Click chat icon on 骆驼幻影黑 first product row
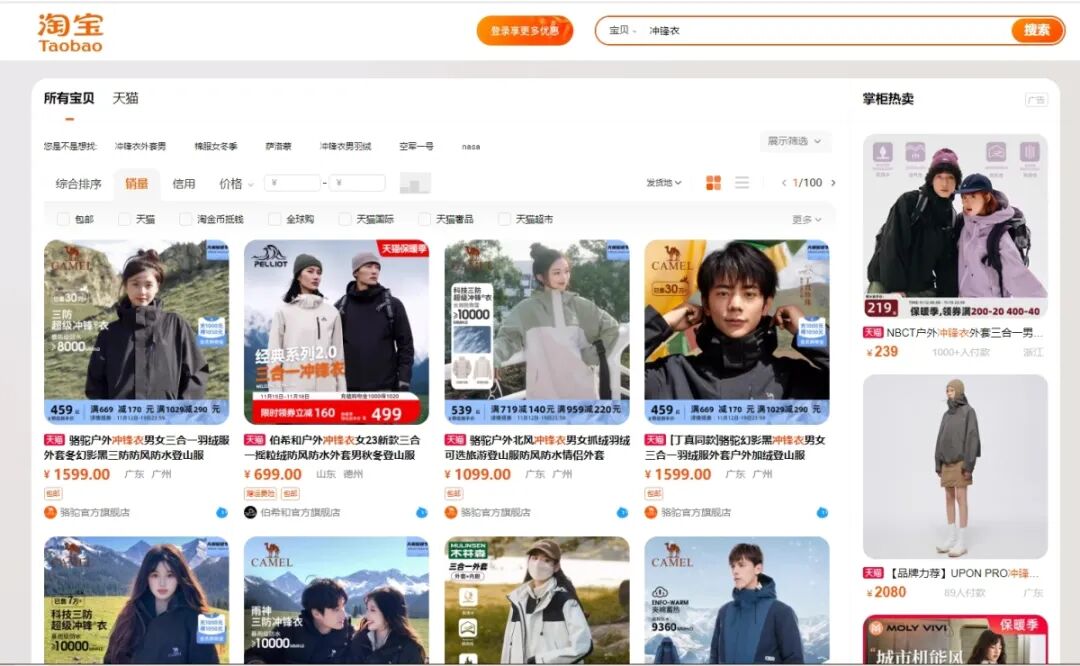This screenshot has height=666, width=1080. point(222,512)
